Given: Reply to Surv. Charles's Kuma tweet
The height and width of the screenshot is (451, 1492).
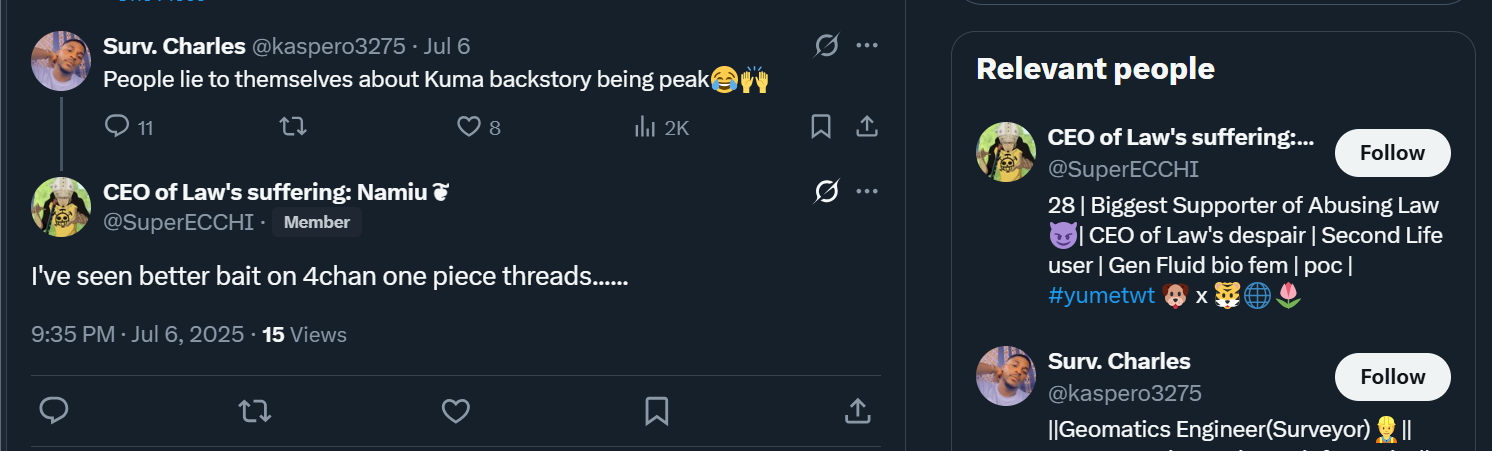Looking at the screenshot, I should coord(118,127).
